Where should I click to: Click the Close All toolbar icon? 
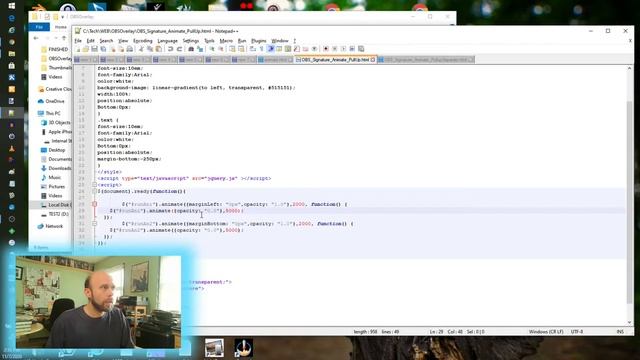[122, 49]
